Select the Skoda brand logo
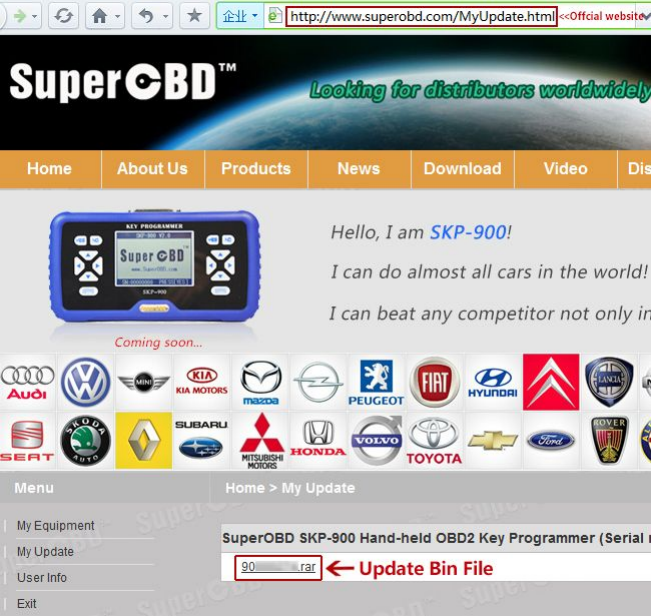Image resolution: width=653 pixels, height=616 pixels. point(85,441)
